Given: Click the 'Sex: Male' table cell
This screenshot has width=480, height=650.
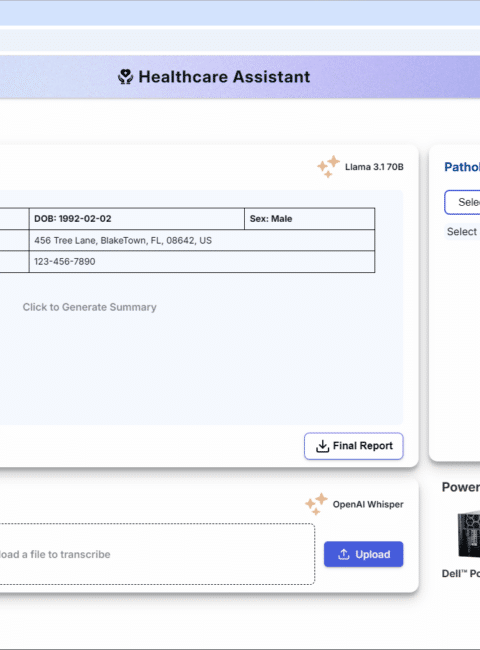Looking at the screenshot, I should coord(310,219).
